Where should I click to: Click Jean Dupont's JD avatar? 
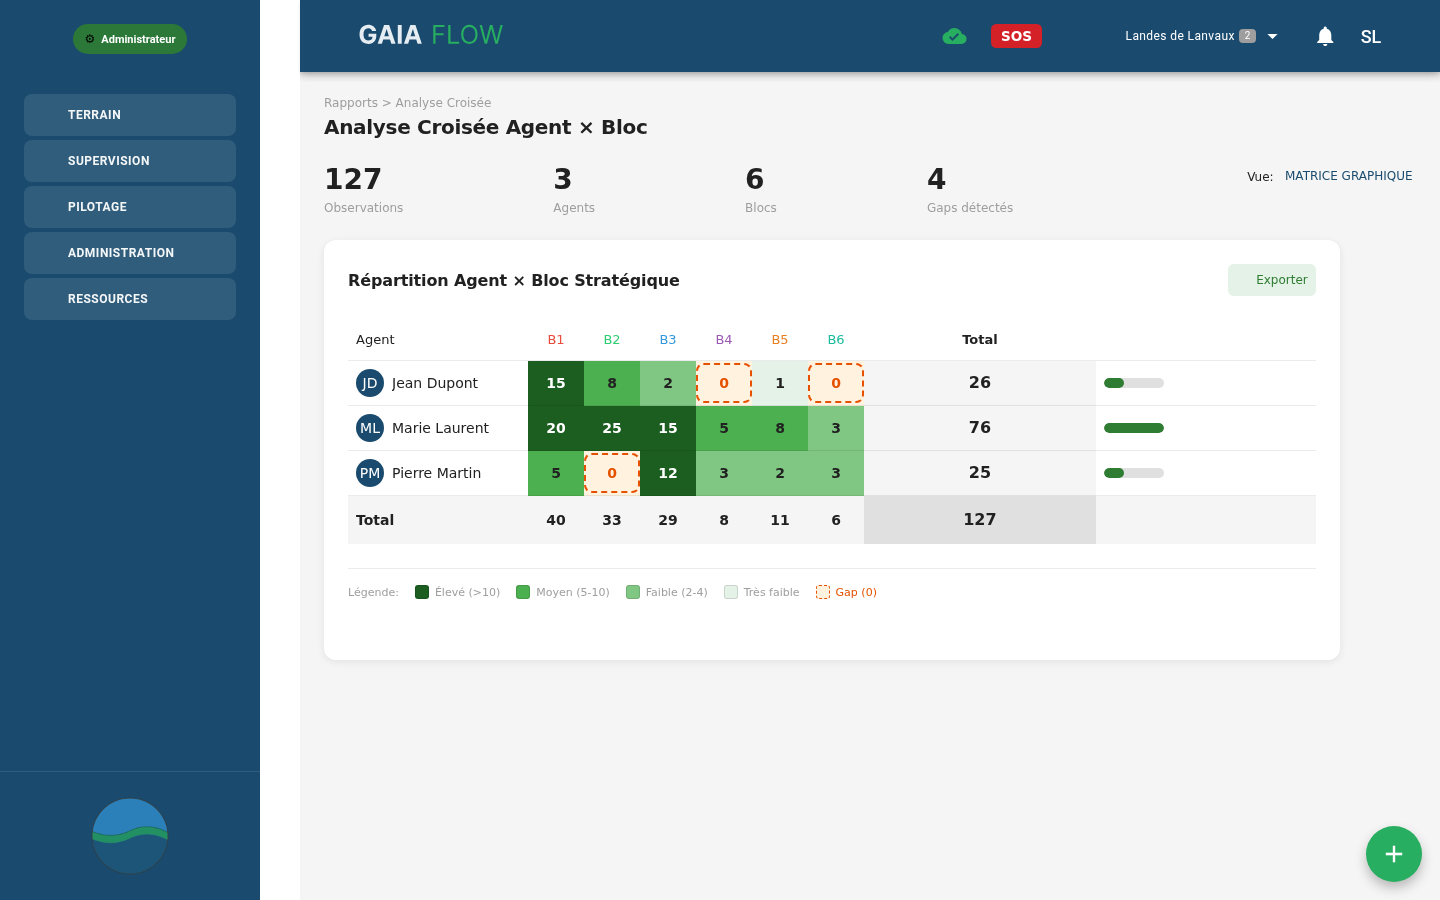pos(370,383)
